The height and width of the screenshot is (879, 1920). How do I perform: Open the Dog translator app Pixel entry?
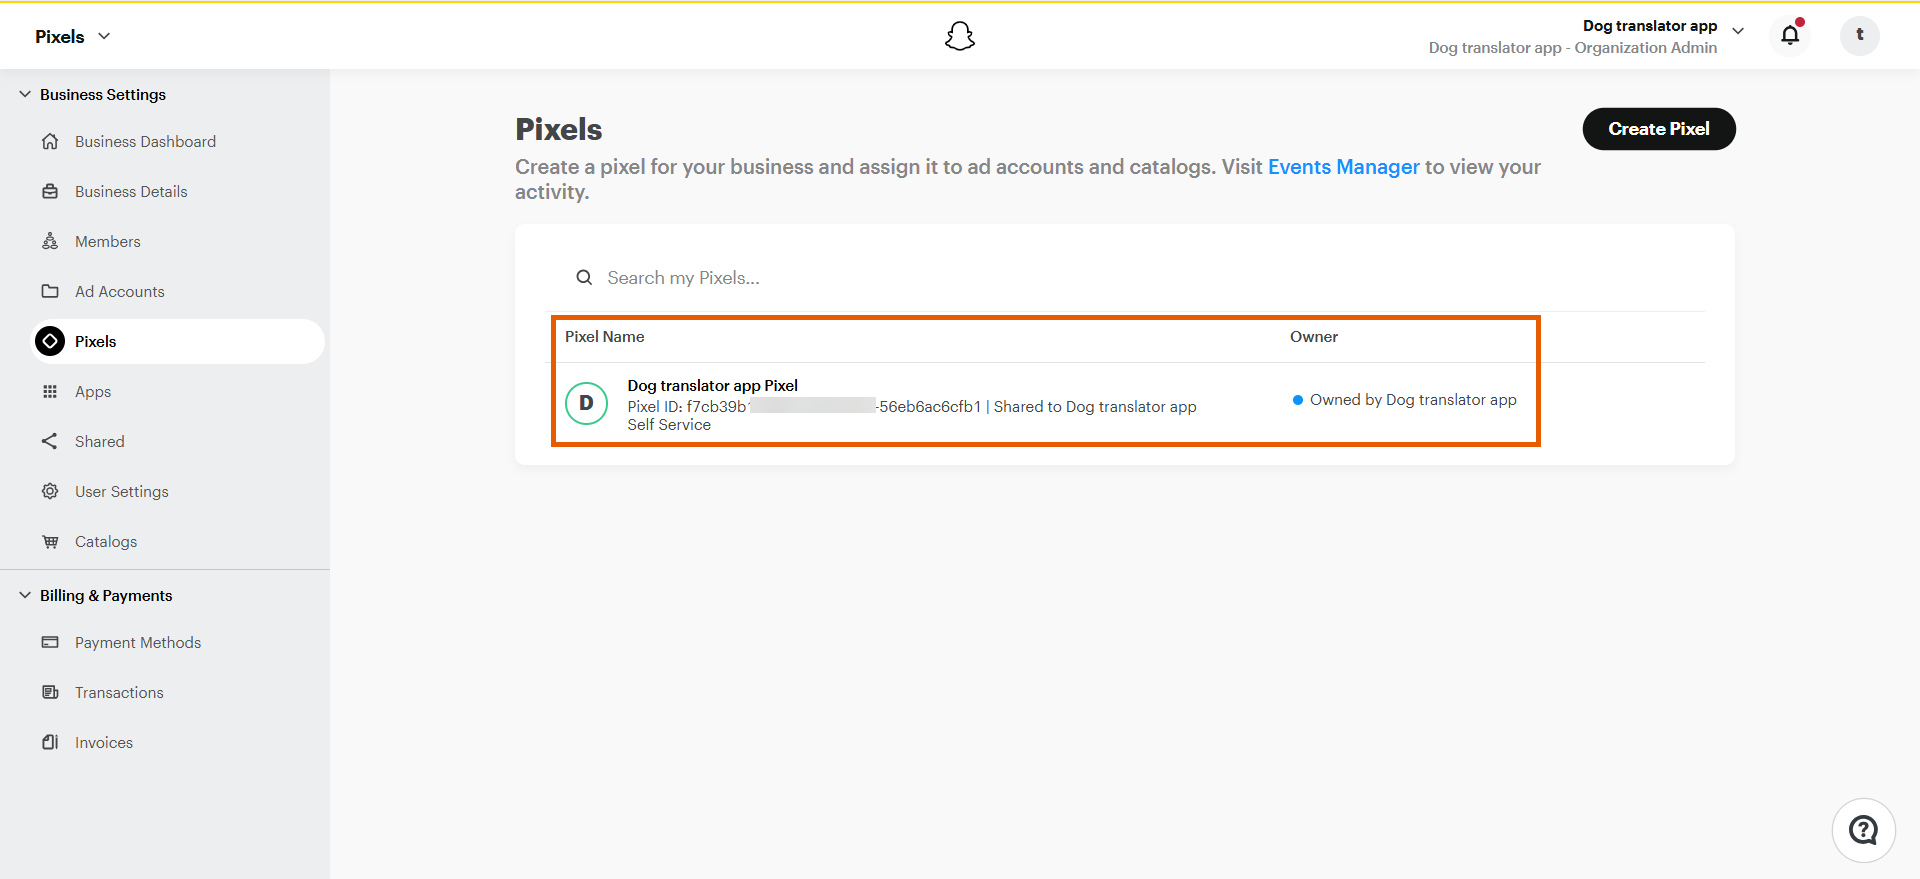pyautogui.click(x=712, y=385)
